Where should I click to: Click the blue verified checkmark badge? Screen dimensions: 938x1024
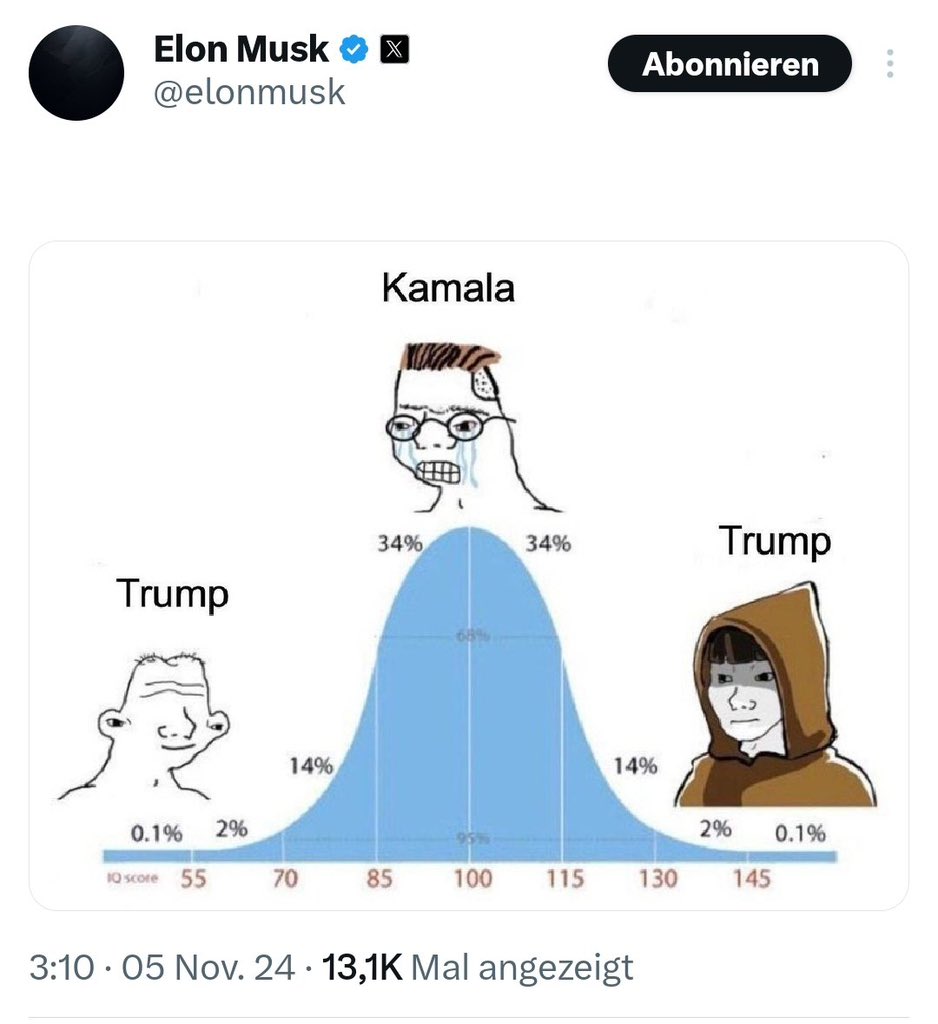pos(354,50)
